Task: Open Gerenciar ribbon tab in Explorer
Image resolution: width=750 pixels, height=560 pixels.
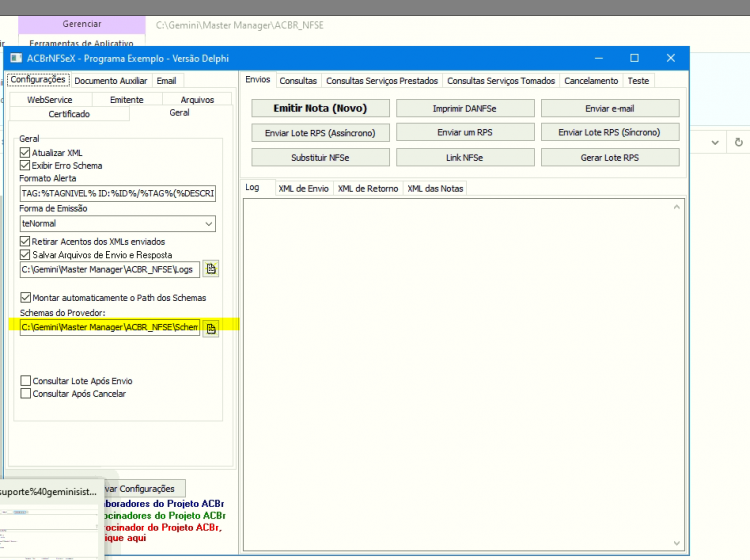Action: pyautogui.click(x=82, y=24)
